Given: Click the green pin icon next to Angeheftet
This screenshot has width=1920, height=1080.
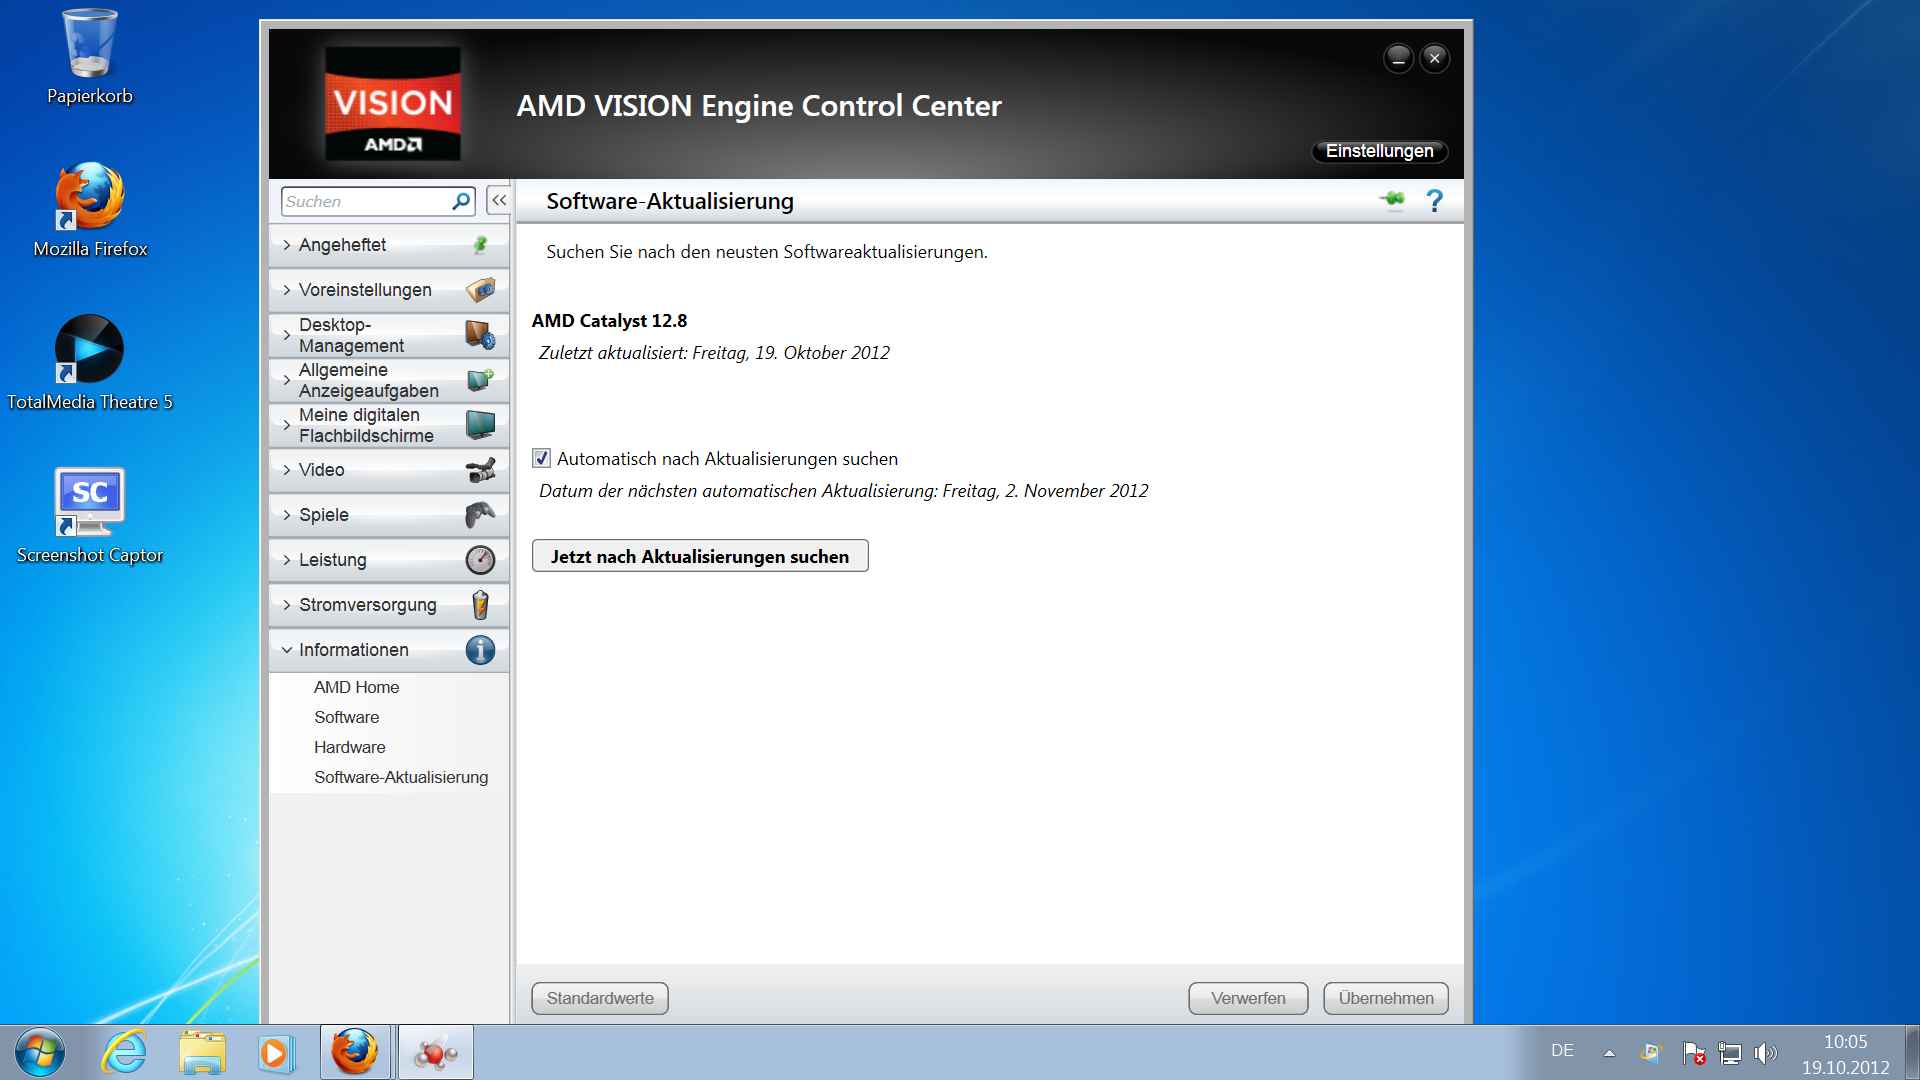Looking at the screenshot, I should click(x=480, y=245).
